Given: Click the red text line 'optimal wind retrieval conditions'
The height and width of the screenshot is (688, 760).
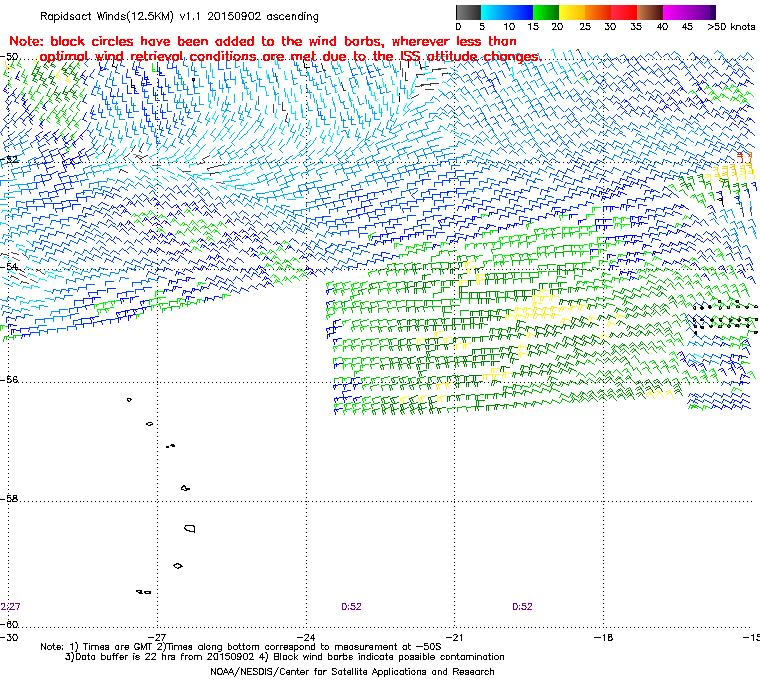Looking at the screenshot, I should pyautogui.click(x=290, y=57).
